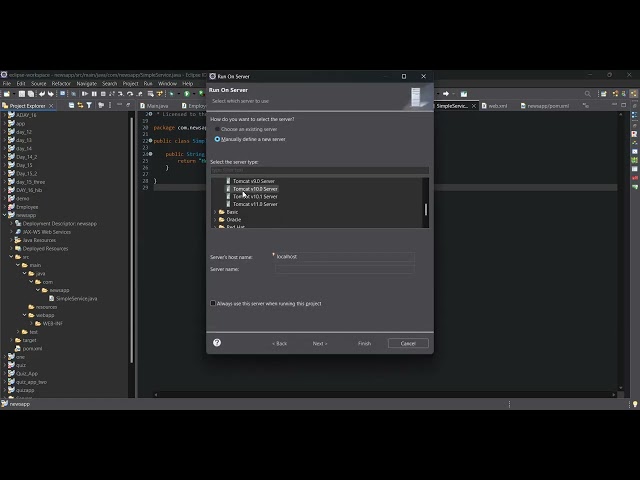640x480 pixels.
Task: Collapse the newsapp project node
Action: tap(5, 215)
